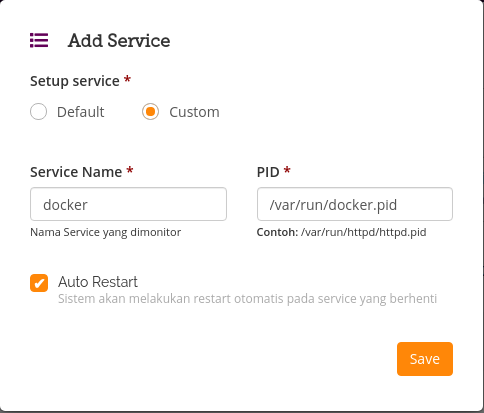This screenshot has width=484, height=413.
Task: Click the purple list icon beside Add Service
Action: (x=39, y=40)
